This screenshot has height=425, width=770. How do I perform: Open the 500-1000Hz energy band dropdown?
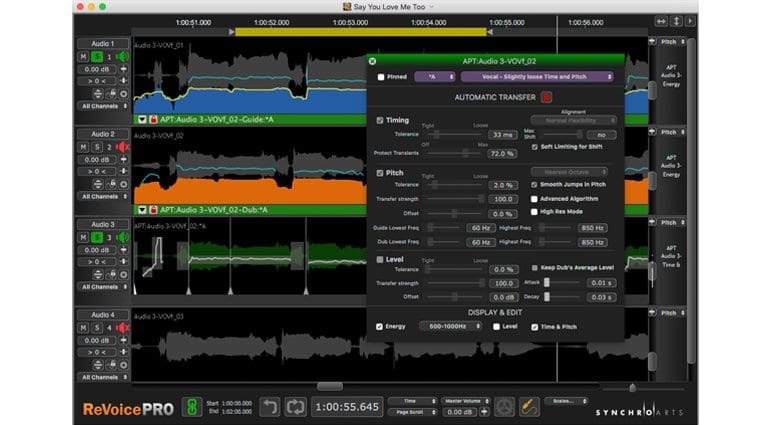click(451, 326)
